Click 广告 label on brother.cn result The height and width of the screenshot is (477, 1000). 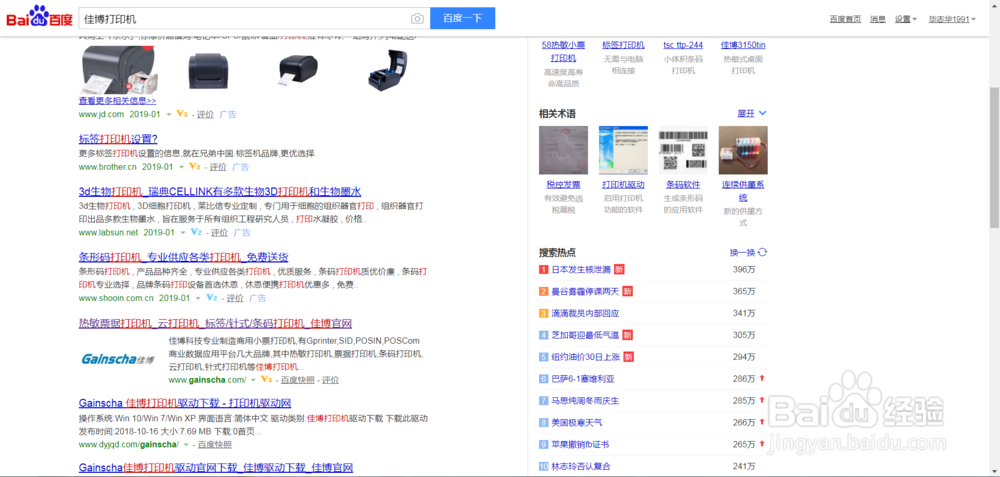click(240, 167)
